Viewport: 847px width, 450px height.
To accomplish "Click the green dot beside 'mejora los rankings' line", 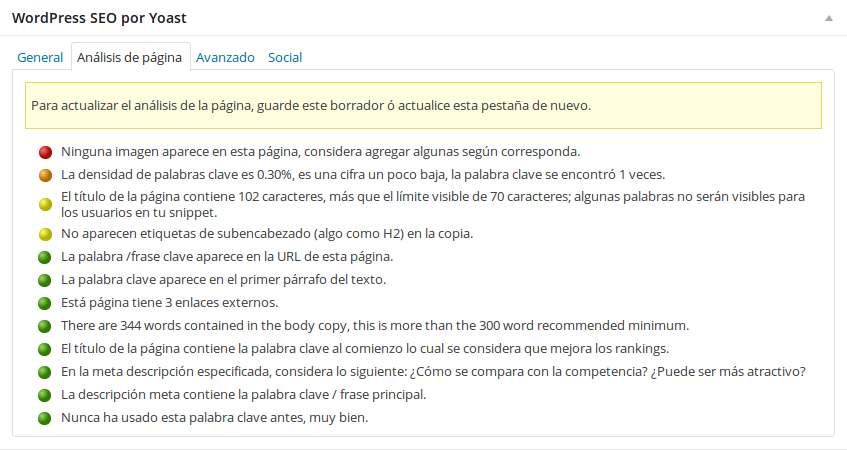I will (x=45, y=349).
